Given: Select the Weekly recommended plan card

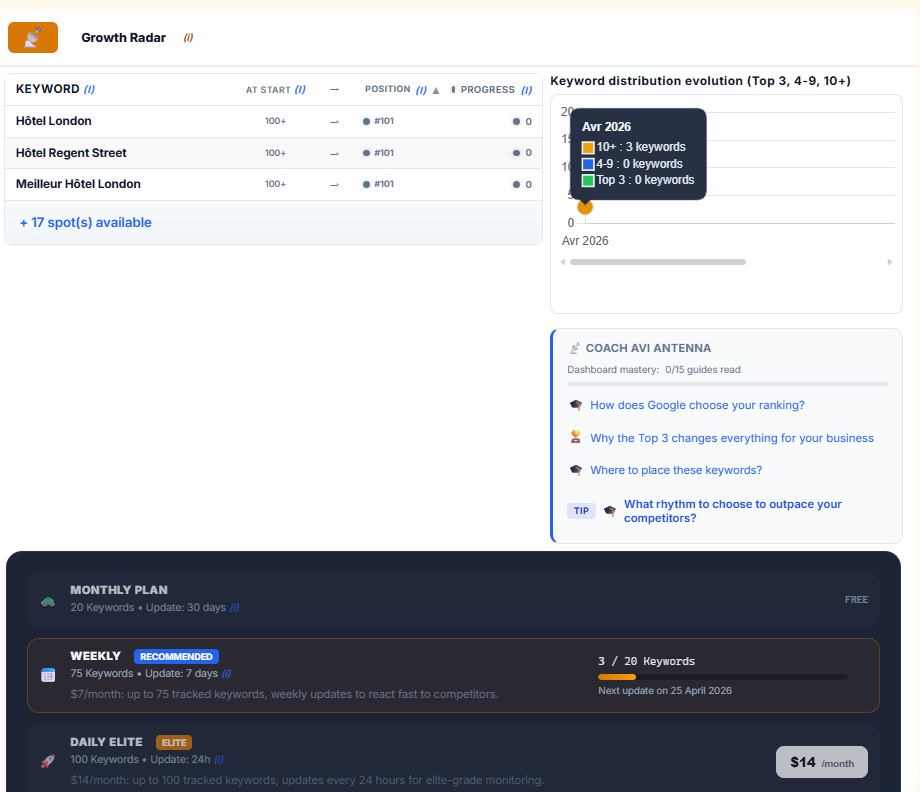Looking at the screenshot, I should pos(453,675).
